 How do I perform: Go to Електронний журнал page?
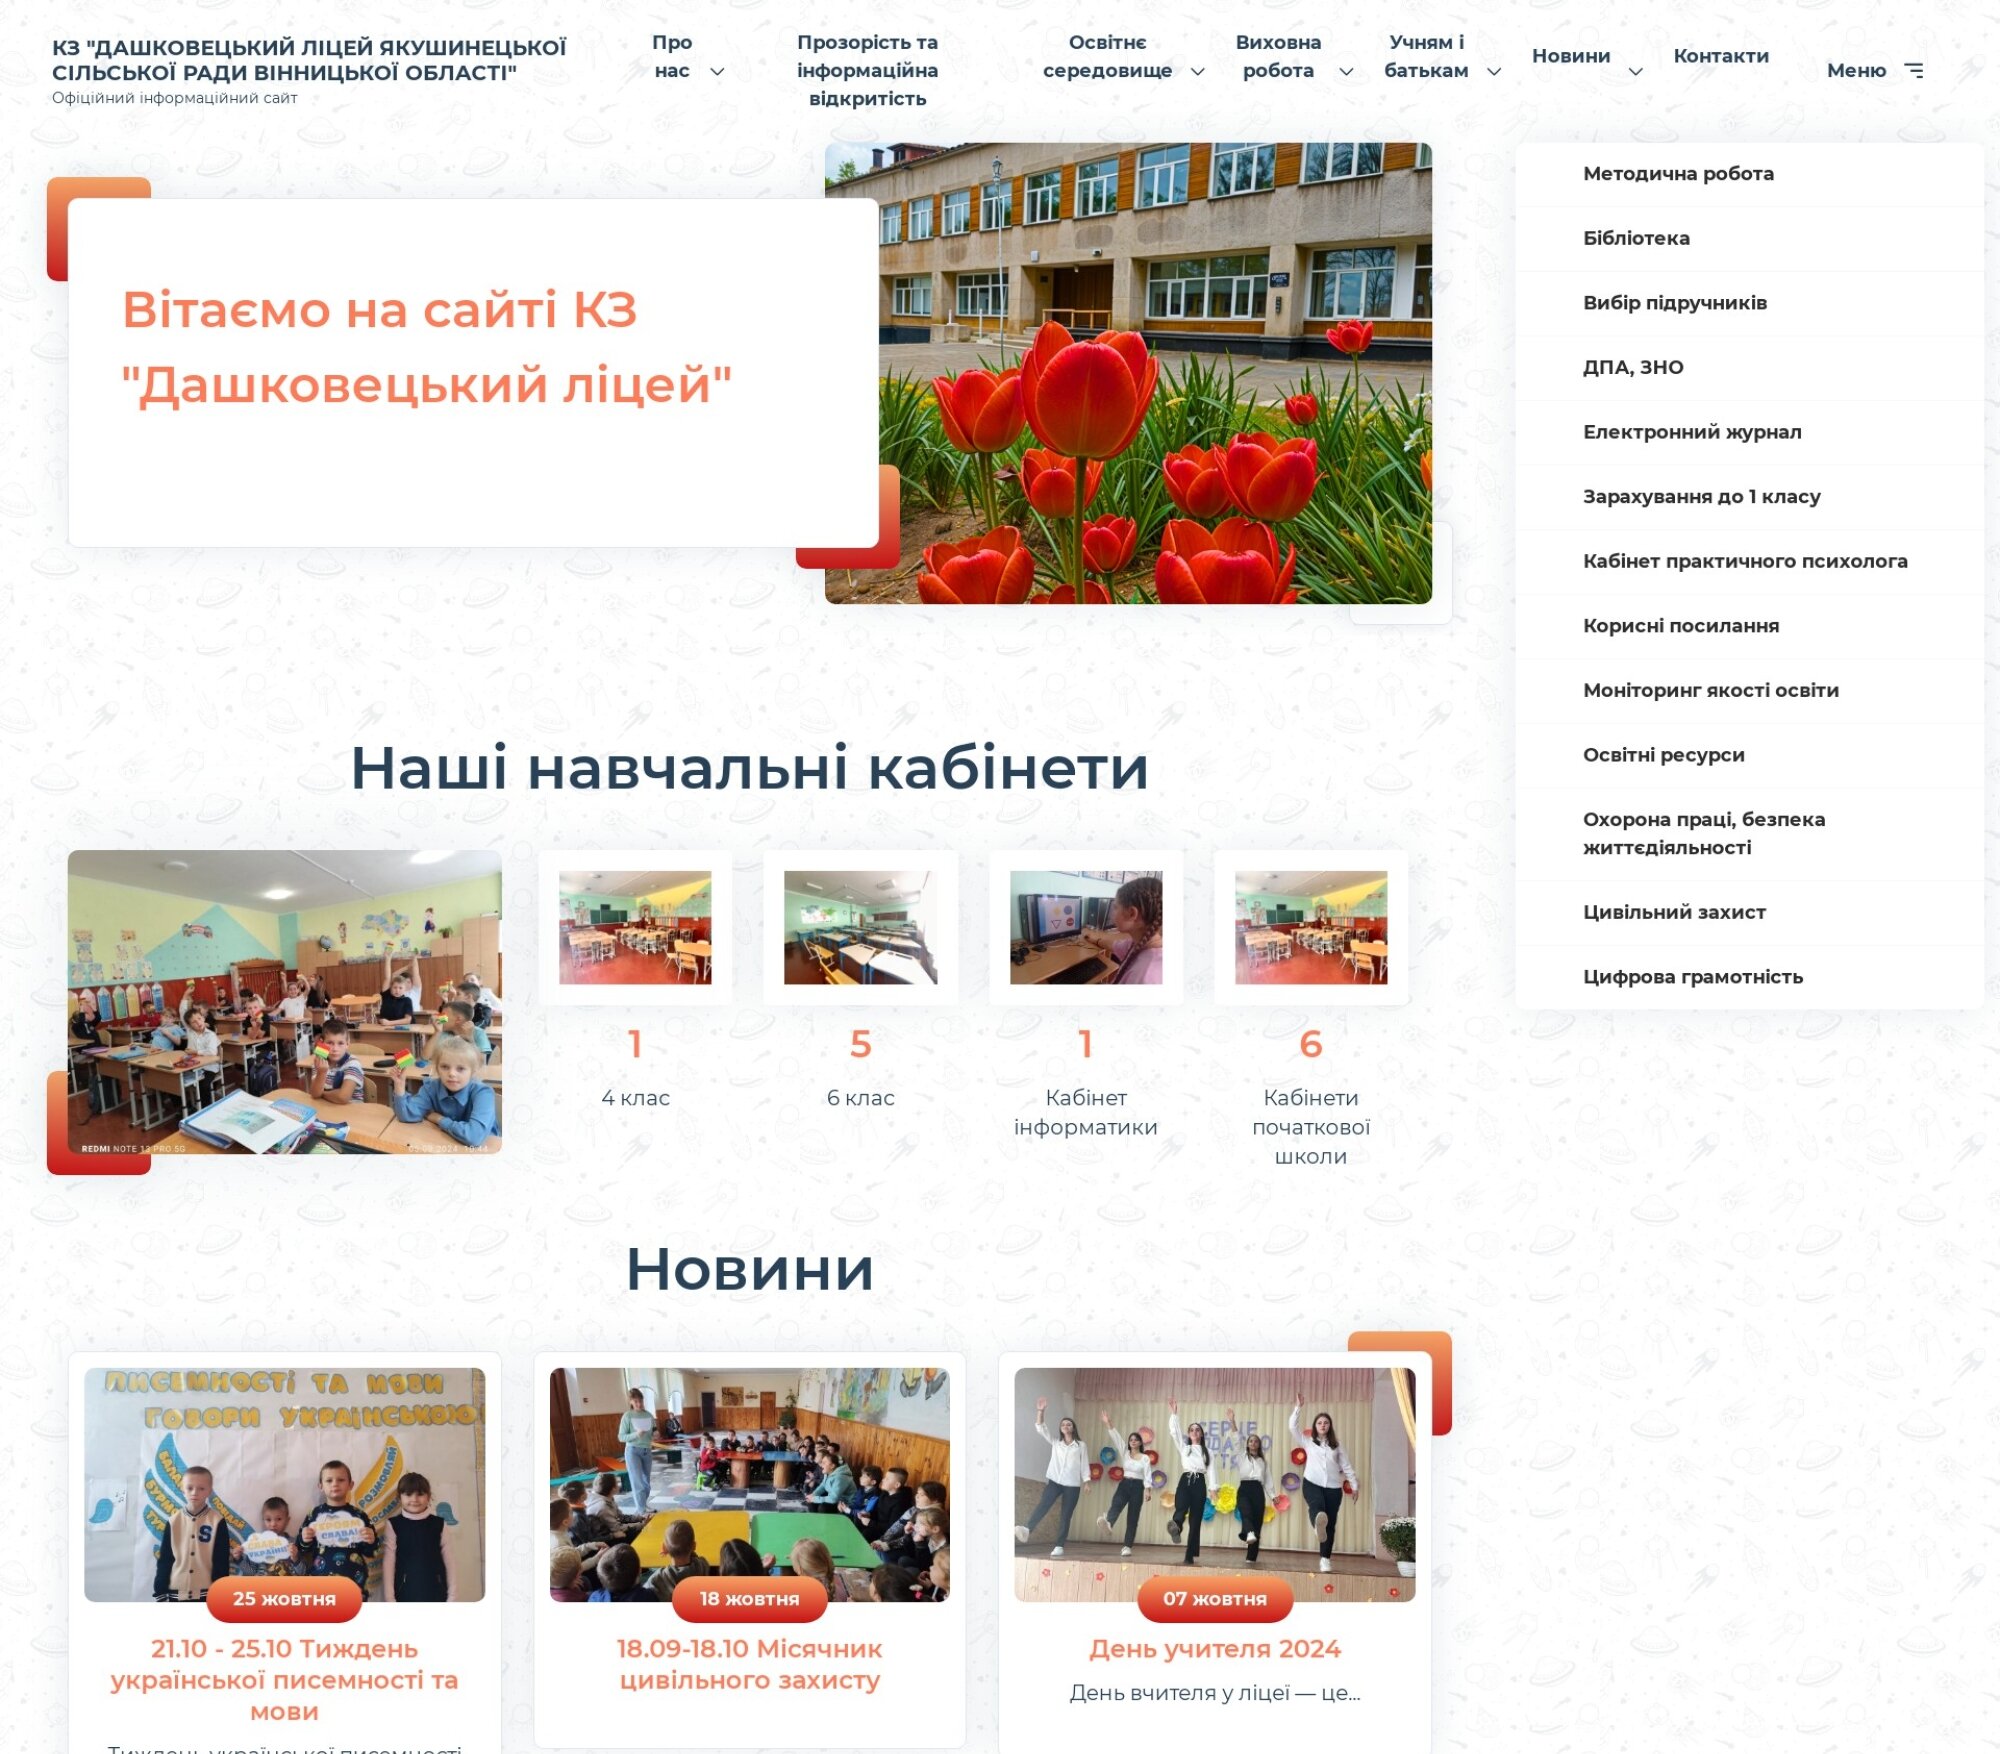pos(1692,432)
